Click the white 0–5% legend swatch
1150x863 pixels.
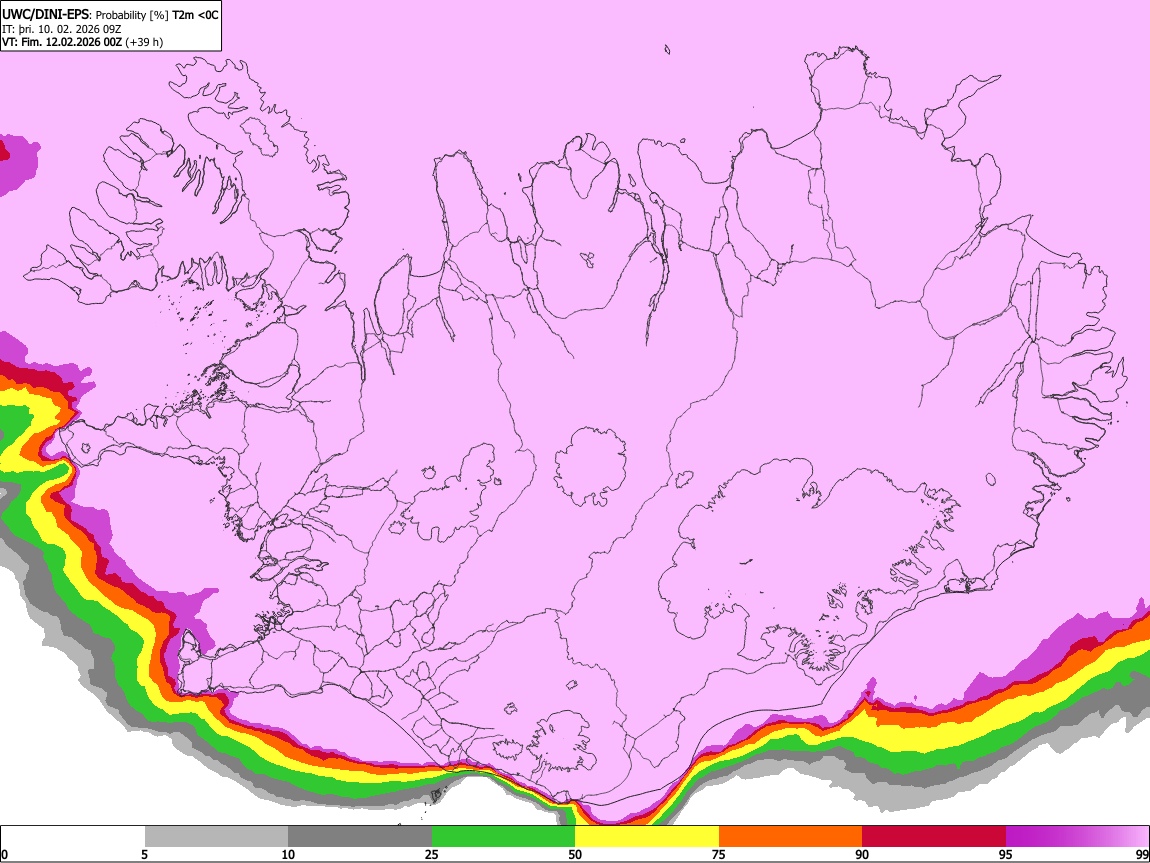(73, 836)
